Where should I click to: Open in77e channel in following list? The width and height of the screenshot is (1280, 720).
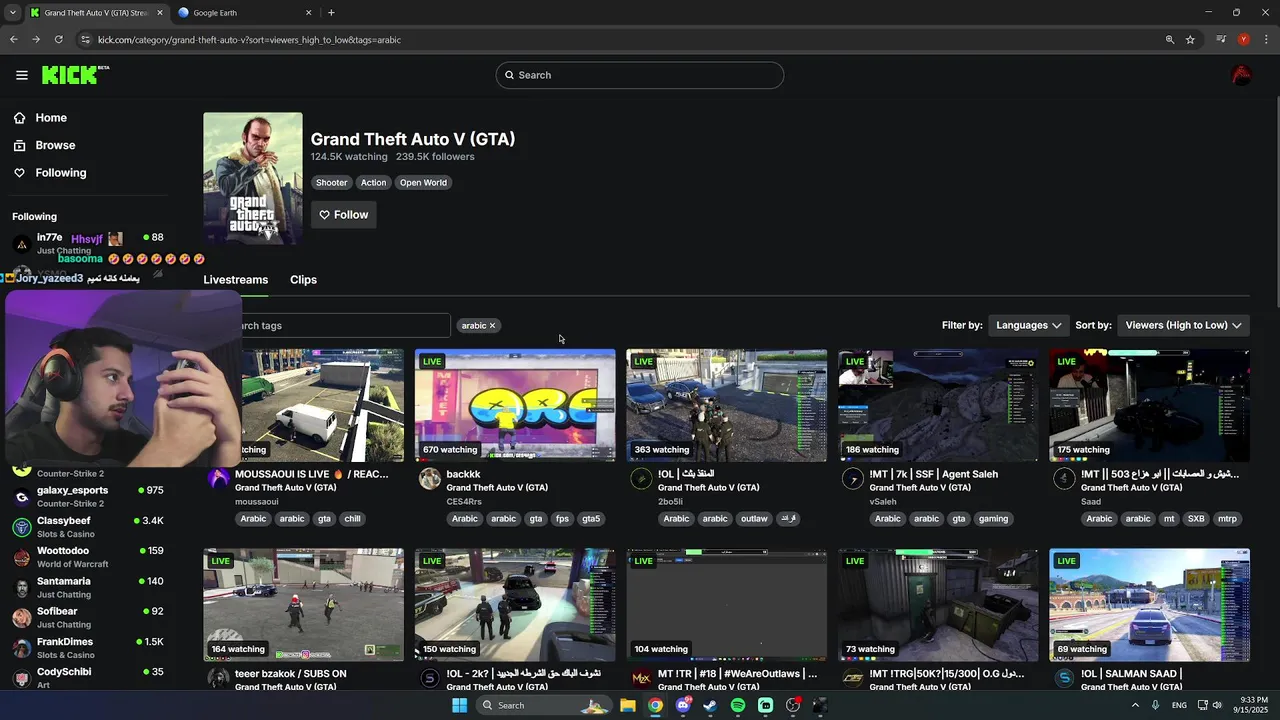coord(88,242)
